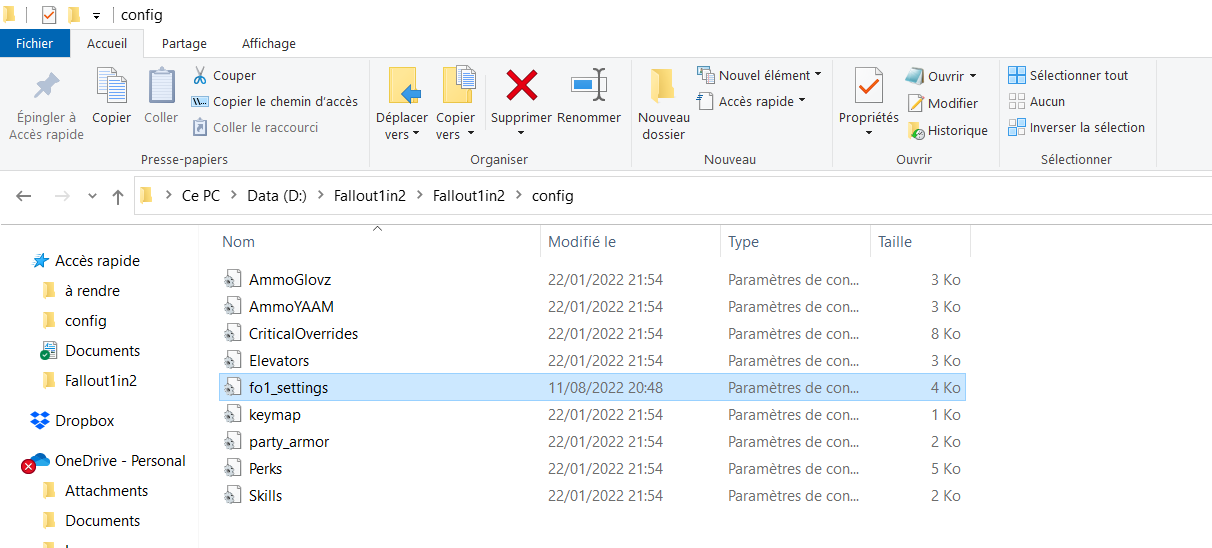Select the CriticalOverrides file
The width and height of the screenshot is (1212, 548).
coord(592,334)
